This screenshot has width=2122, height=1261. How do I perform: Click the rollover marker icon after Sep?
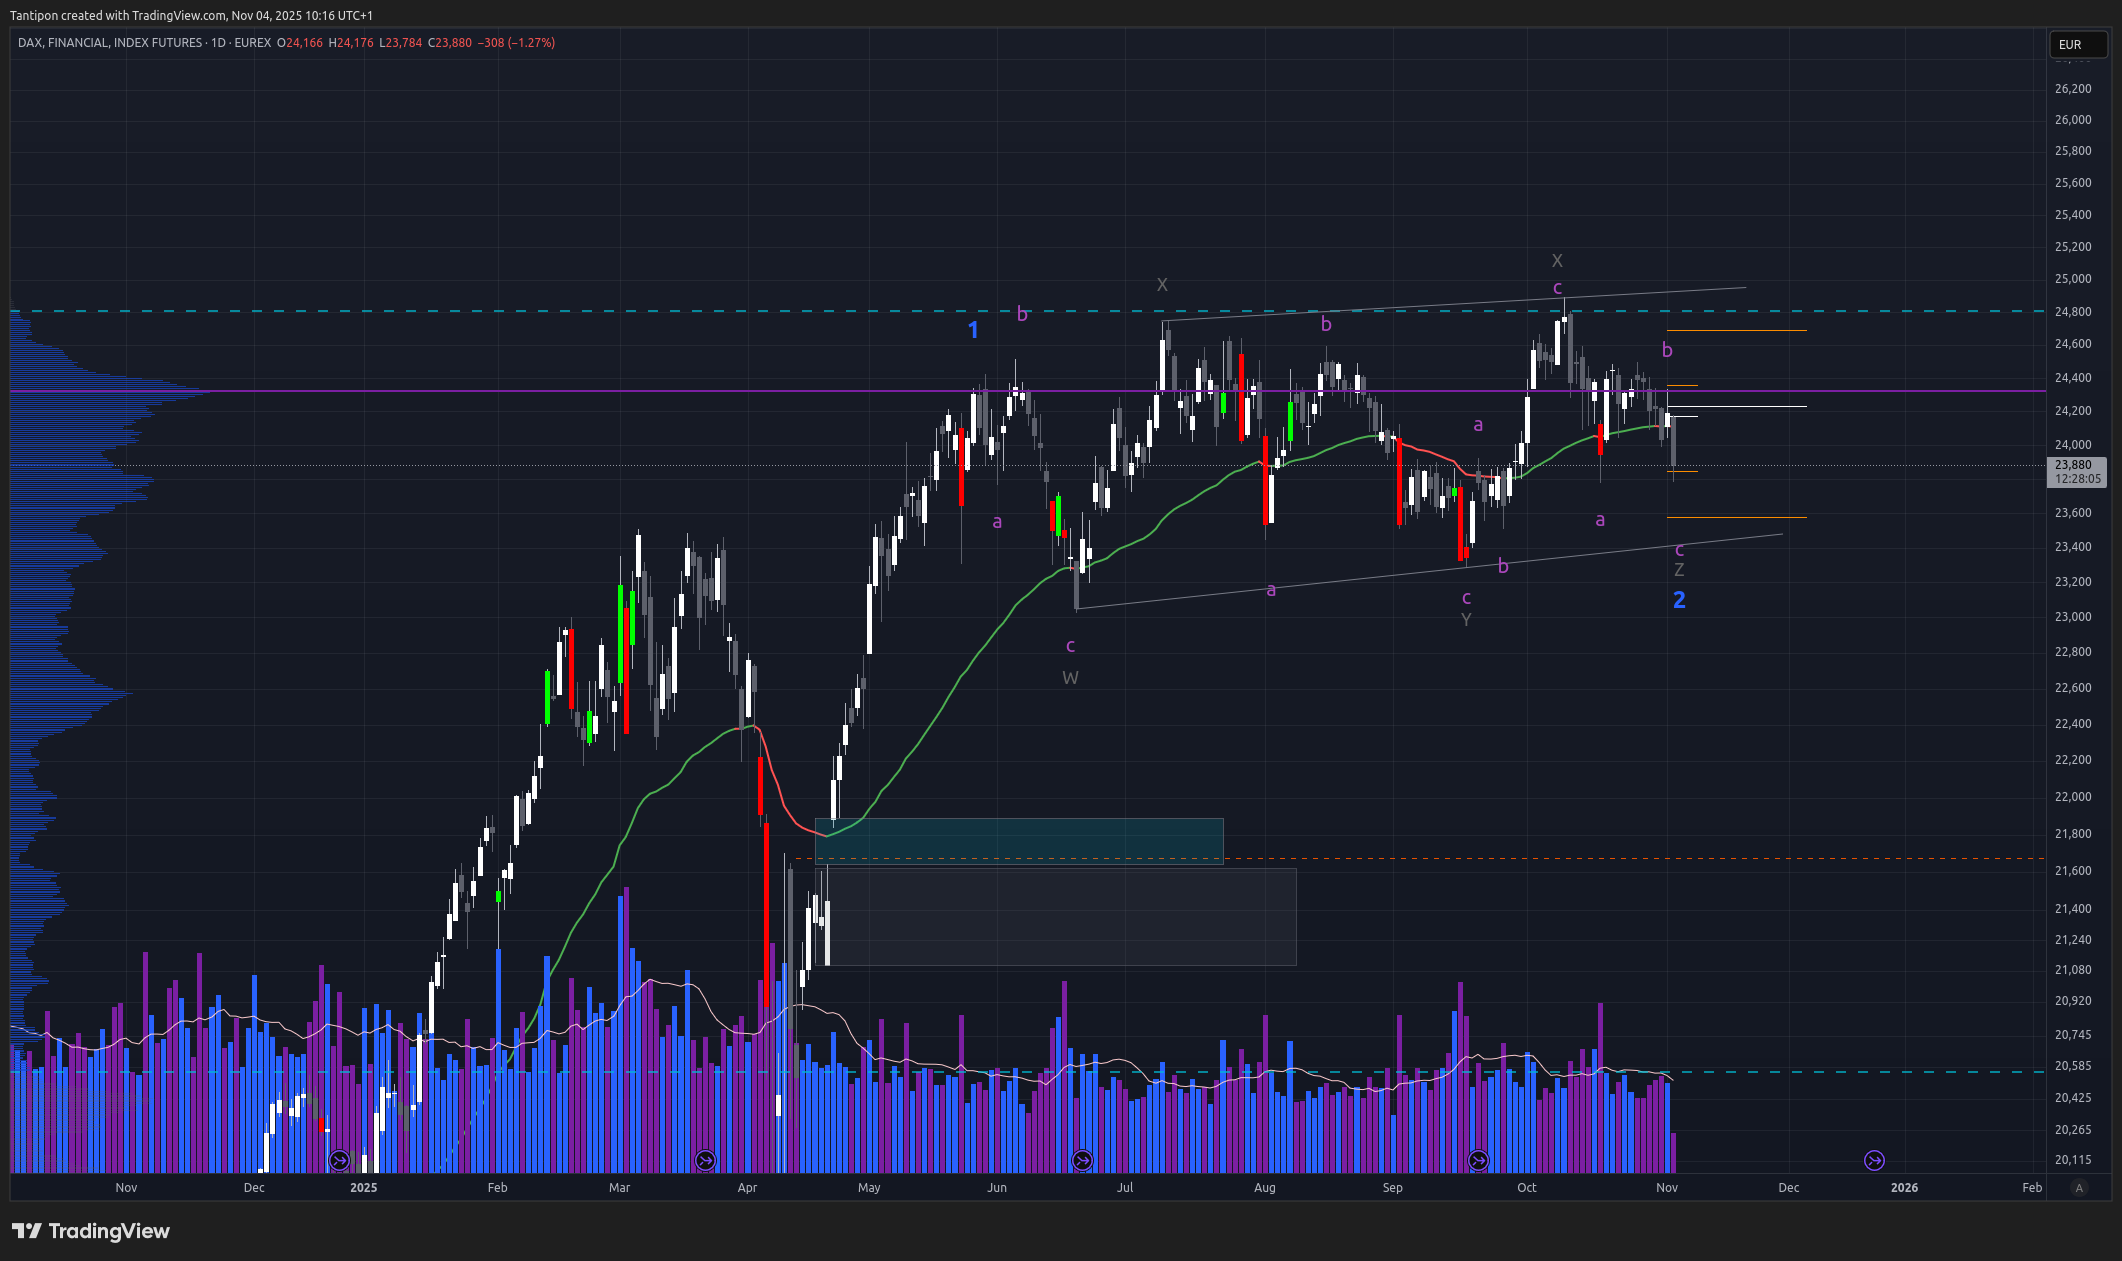1478,1160
